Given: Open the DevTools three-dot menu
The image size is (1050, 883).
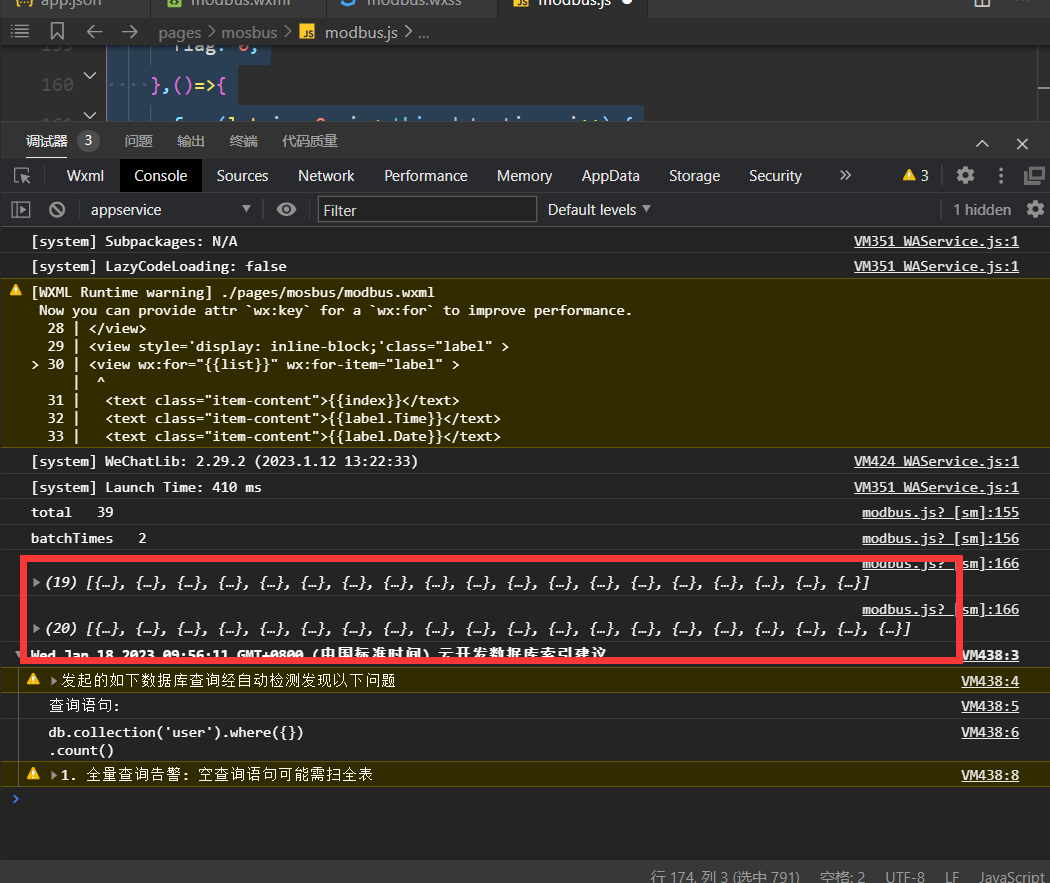Looking at the screenshot, I should pyautogui.click(x=1001, y=175).
